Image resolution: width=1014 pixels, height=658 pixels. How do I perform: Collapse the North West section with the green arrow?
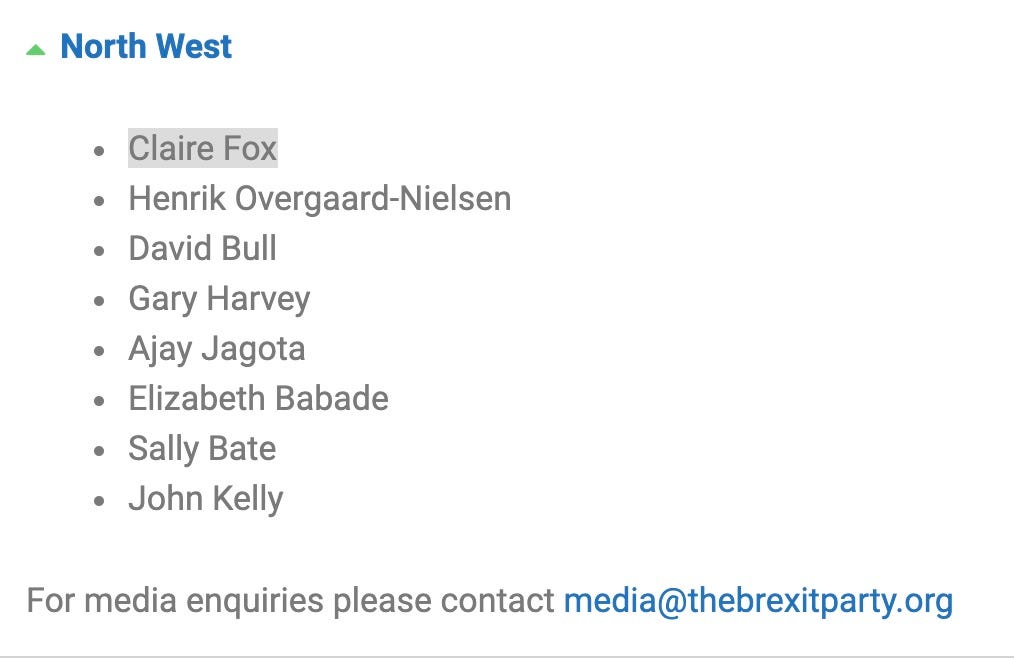point(36,50)
